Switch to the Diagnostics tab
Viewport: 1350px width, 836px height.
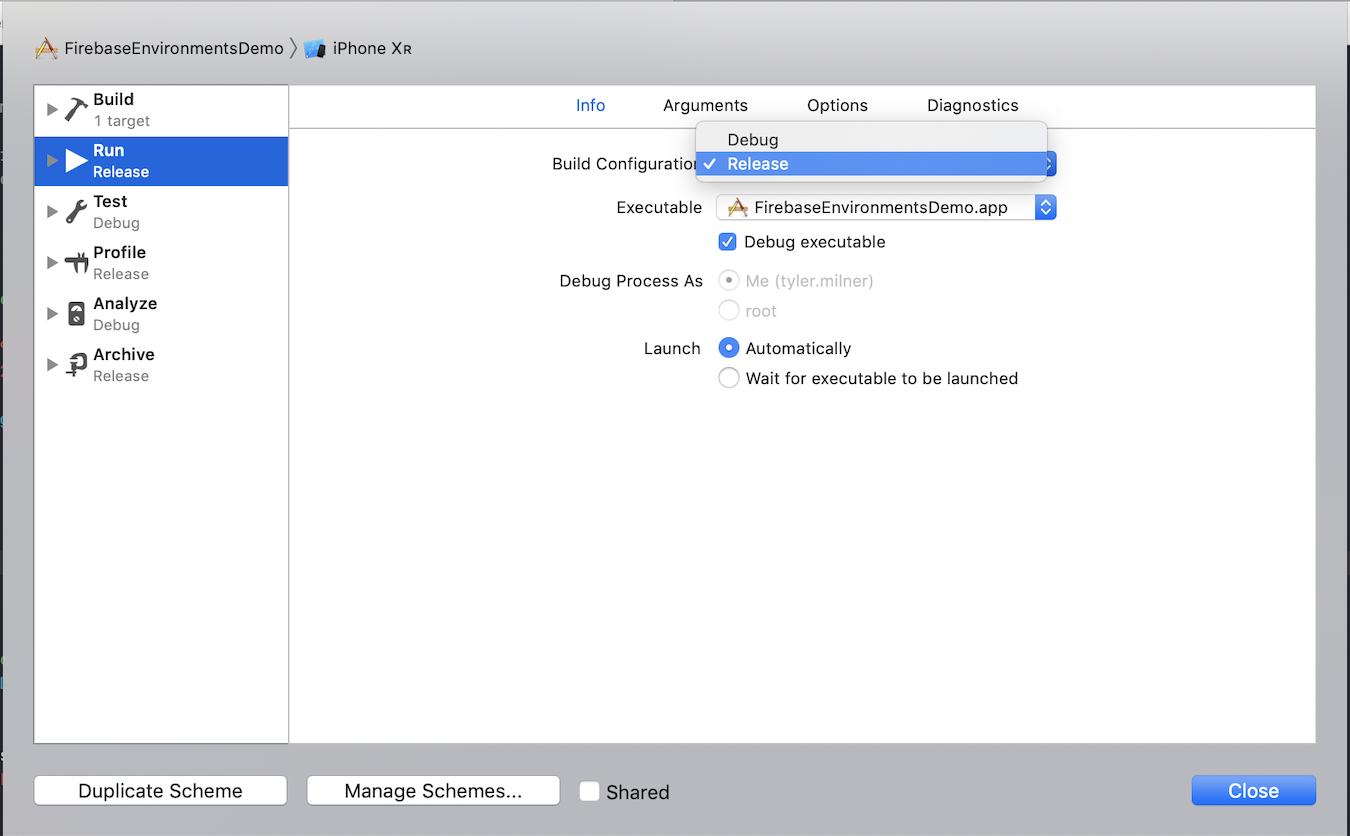pyautogui.click(x=972, y=105)
